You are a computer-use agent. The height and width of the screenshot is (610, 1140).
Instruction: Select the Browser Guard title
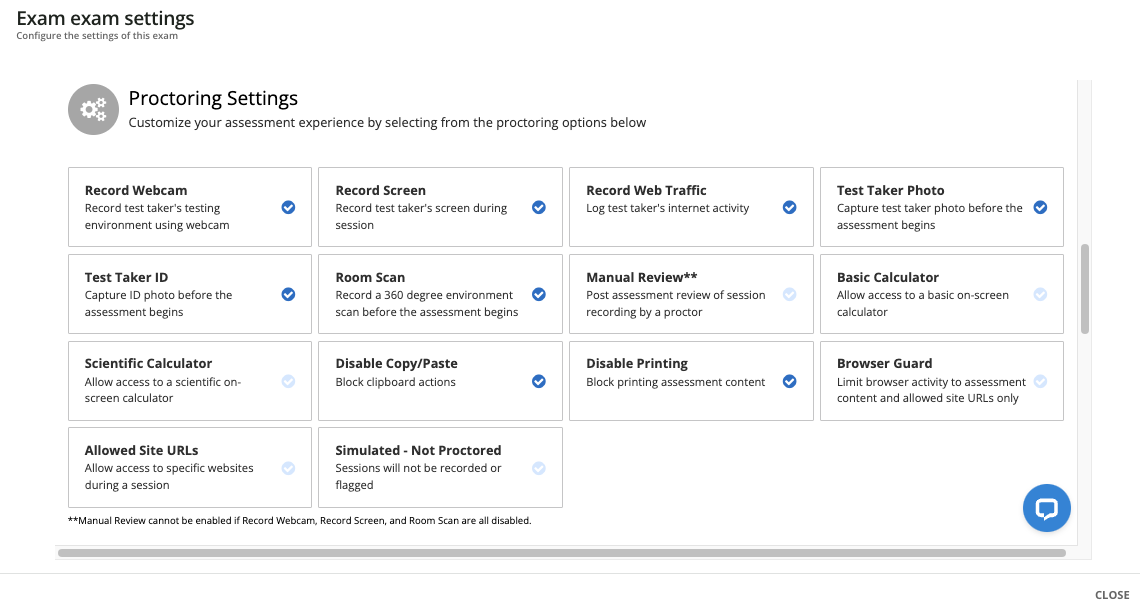(884, 364)
